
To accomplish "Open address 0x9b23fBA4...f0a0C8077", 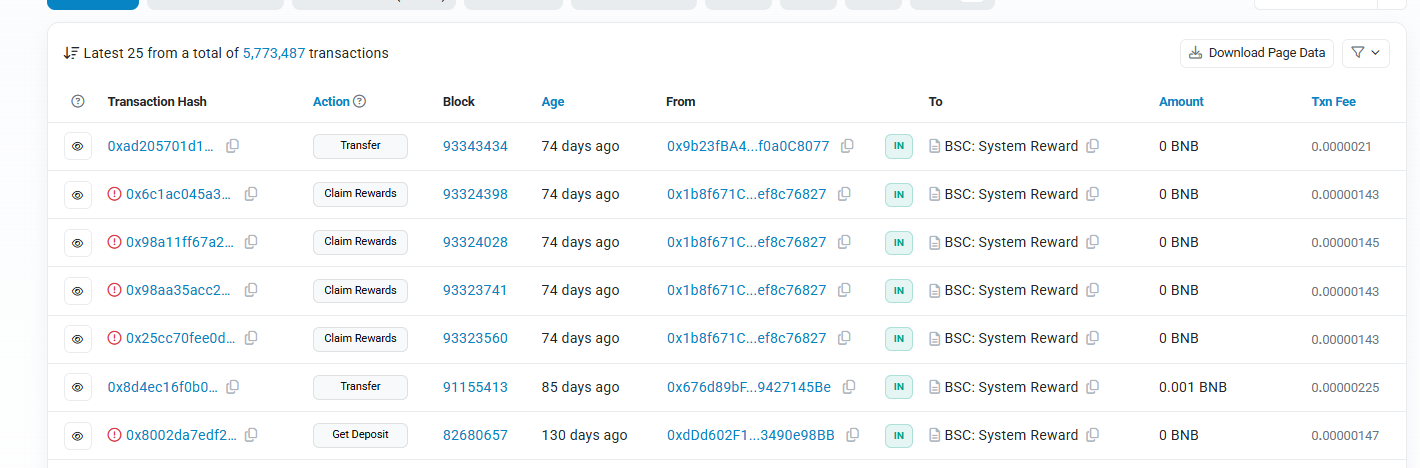I will tap(748, 146).
